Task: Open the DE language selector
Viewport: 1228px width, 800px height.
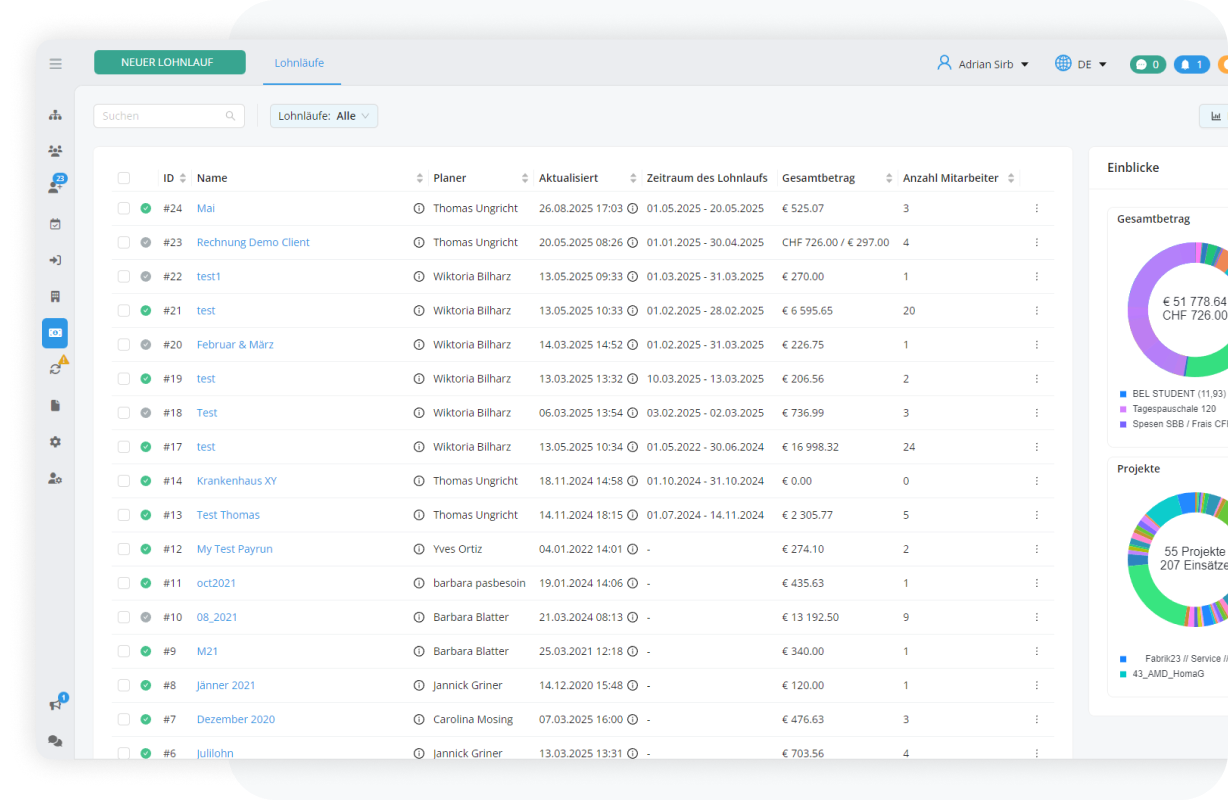Action: click(x=1081, y=64)
